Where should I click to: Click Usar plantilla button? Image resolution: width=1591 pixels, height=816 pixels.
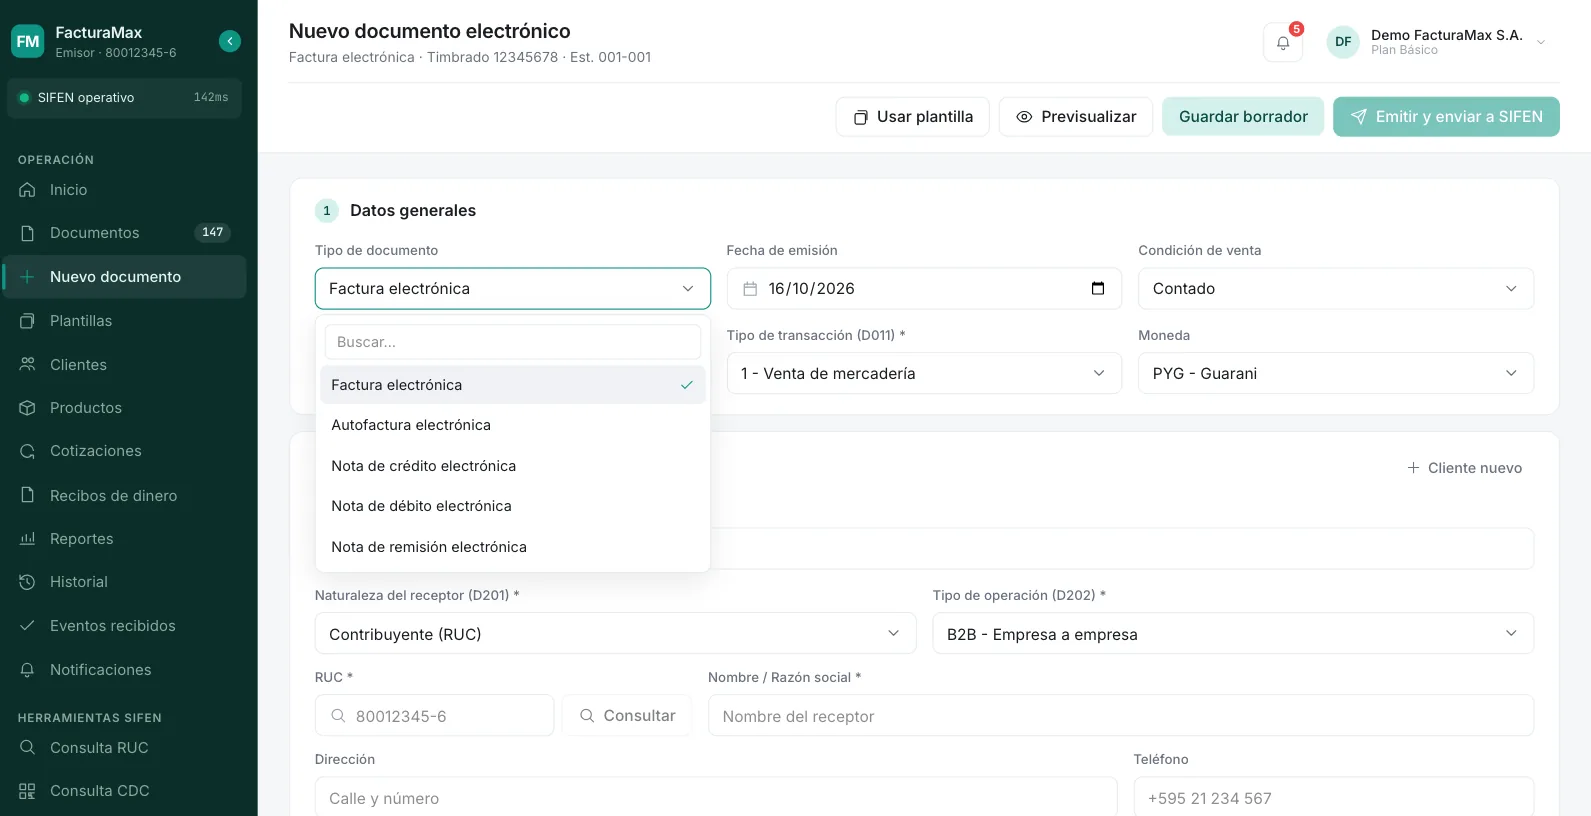(x=912, y=117)
